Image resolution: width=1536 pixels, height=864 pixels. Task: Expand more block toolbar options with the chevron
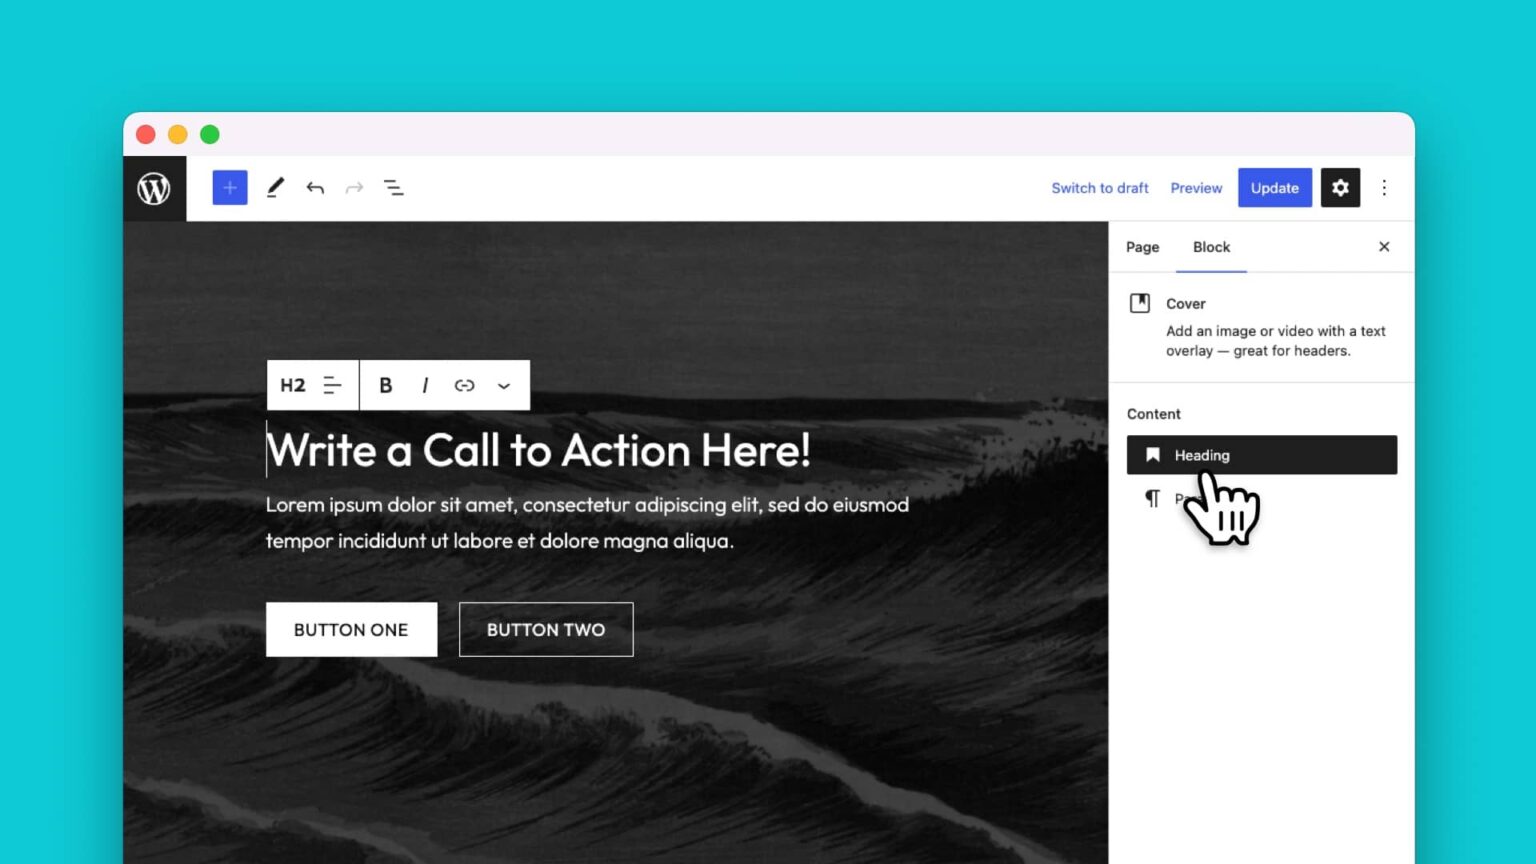(503, 385)
